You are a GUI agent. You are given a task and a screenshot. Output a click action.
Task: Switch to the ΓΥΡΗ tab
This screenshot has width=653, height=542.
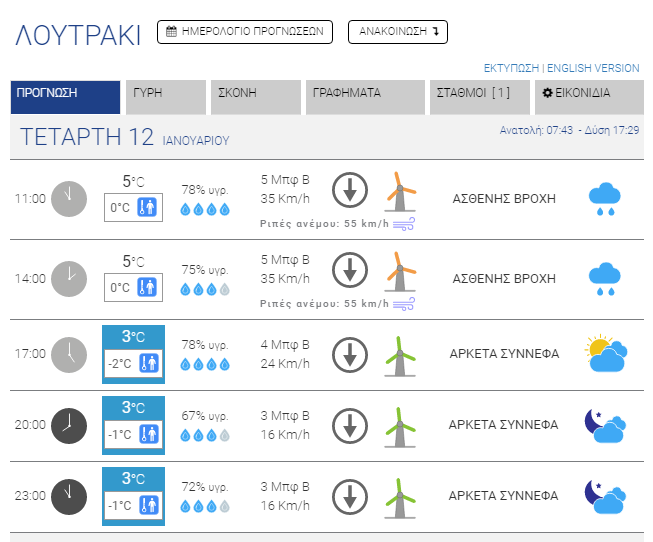pyautogui.click(x=166, y=93)
